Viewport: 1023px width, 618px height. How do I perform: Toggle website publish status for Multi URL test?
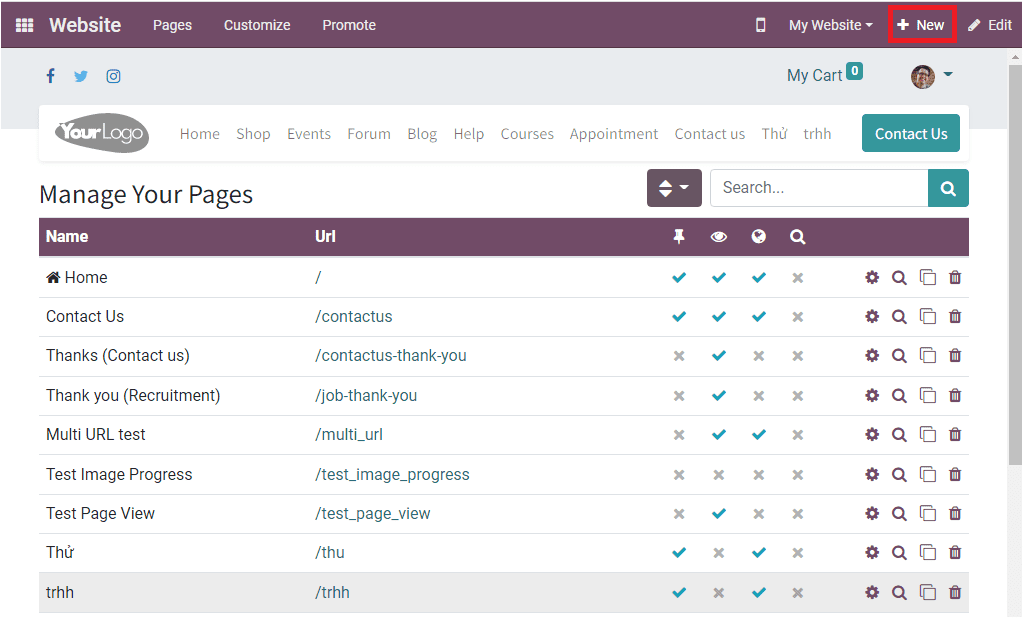click(758, 434)
